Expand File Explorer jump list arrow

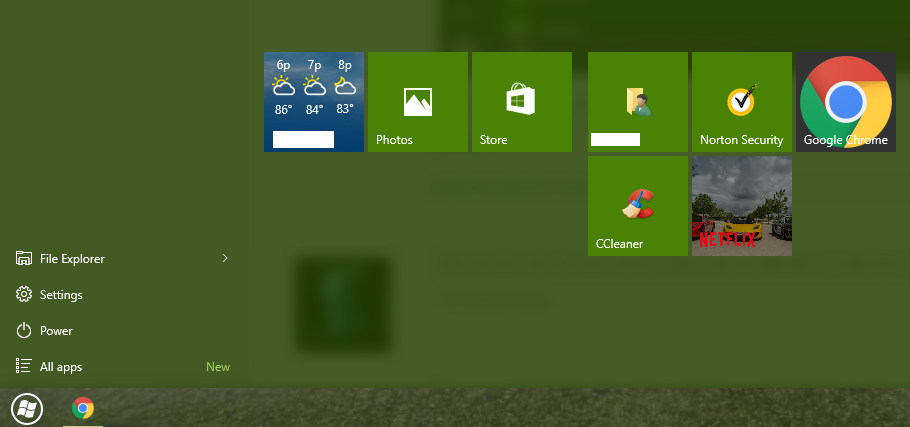pos(225,258)
